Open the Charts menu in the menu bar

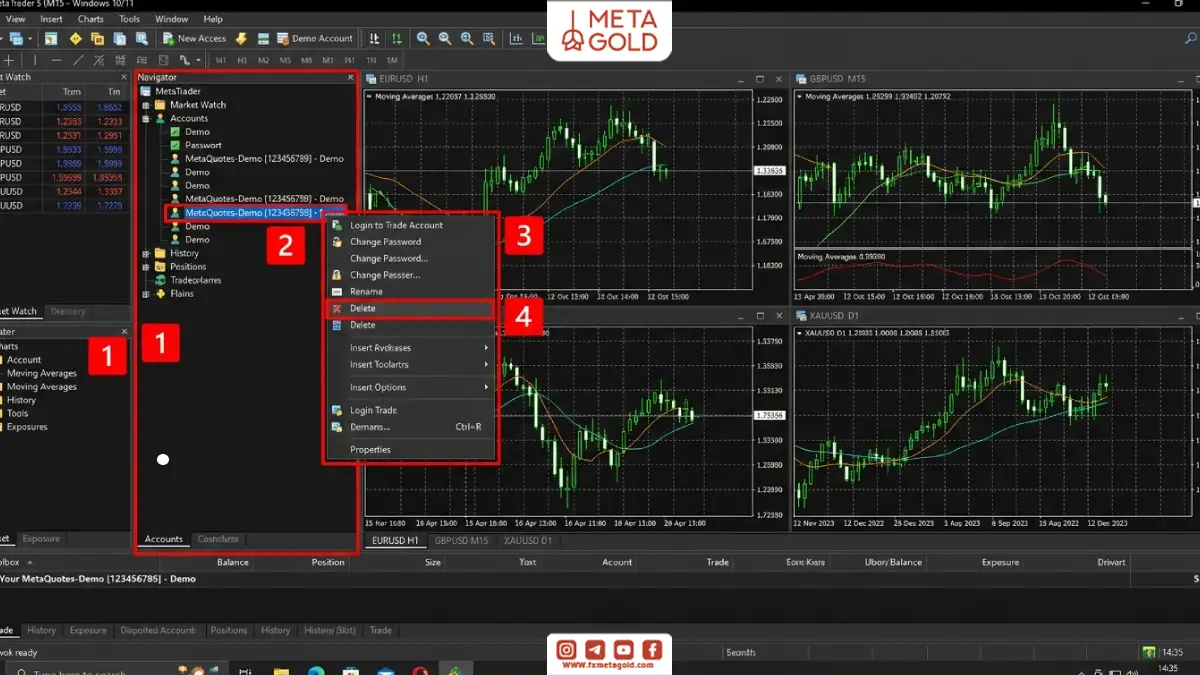90,19
